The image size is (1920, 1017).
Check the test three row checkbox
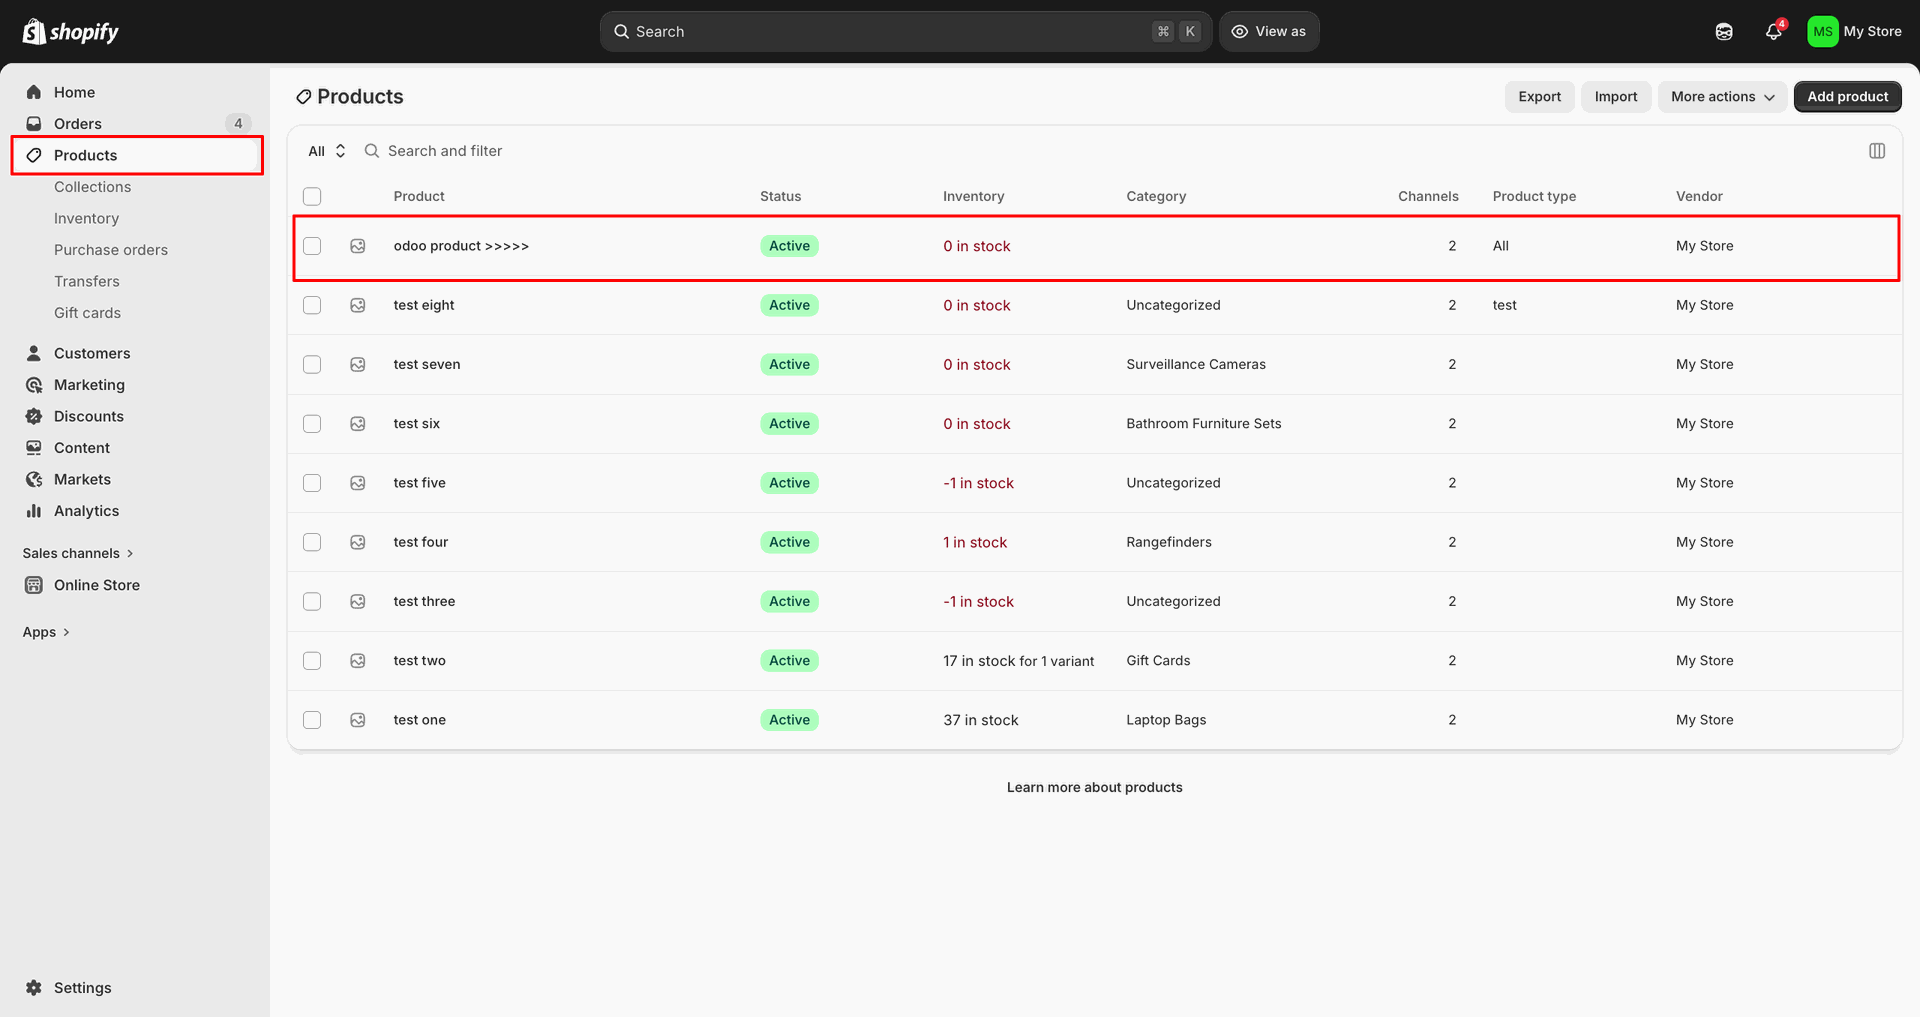tap(312, 601)
